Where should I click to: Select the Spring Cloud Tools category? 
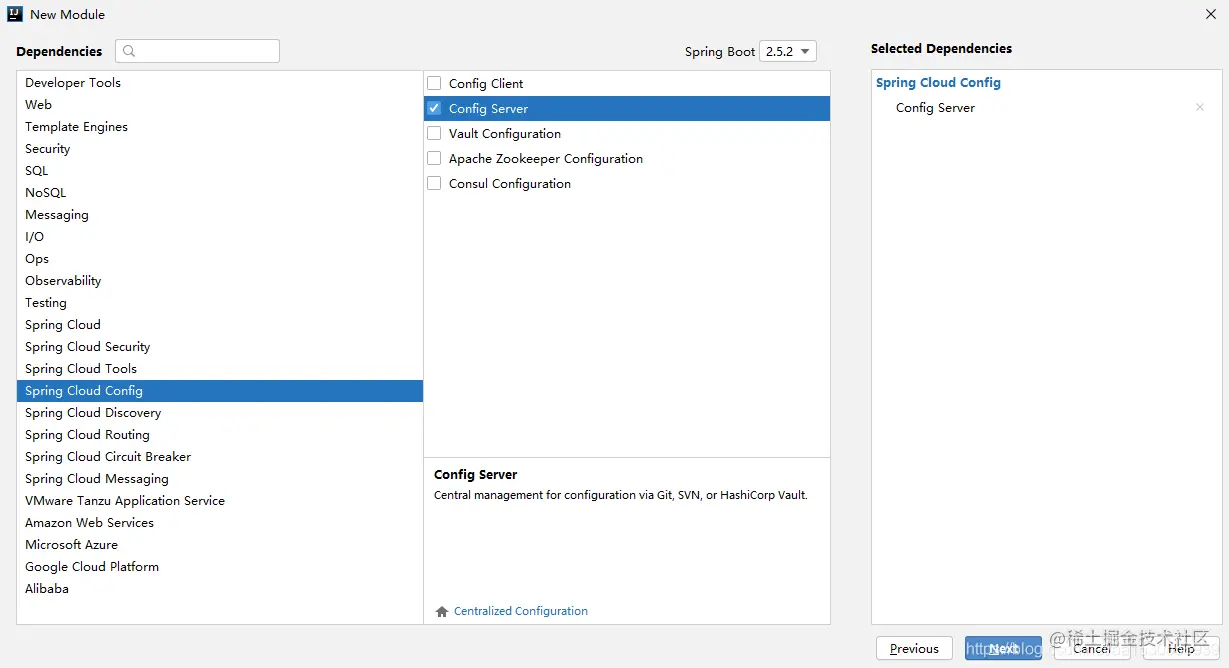[220, 369]
